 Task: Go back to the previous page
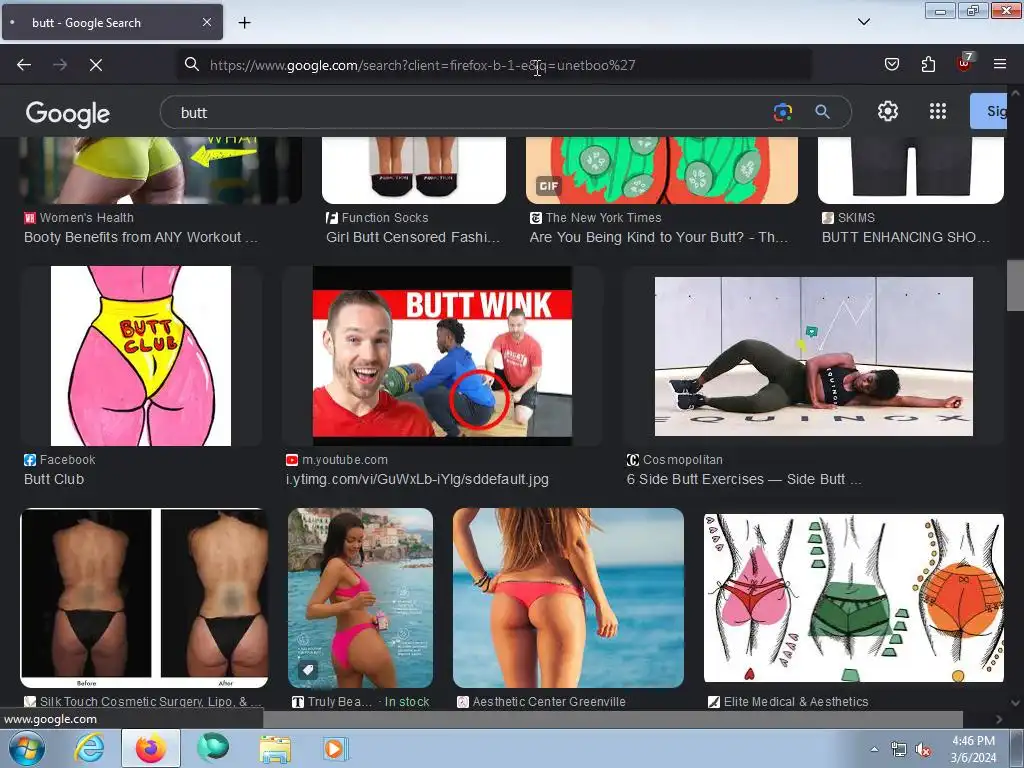click(x=24, y=65)
